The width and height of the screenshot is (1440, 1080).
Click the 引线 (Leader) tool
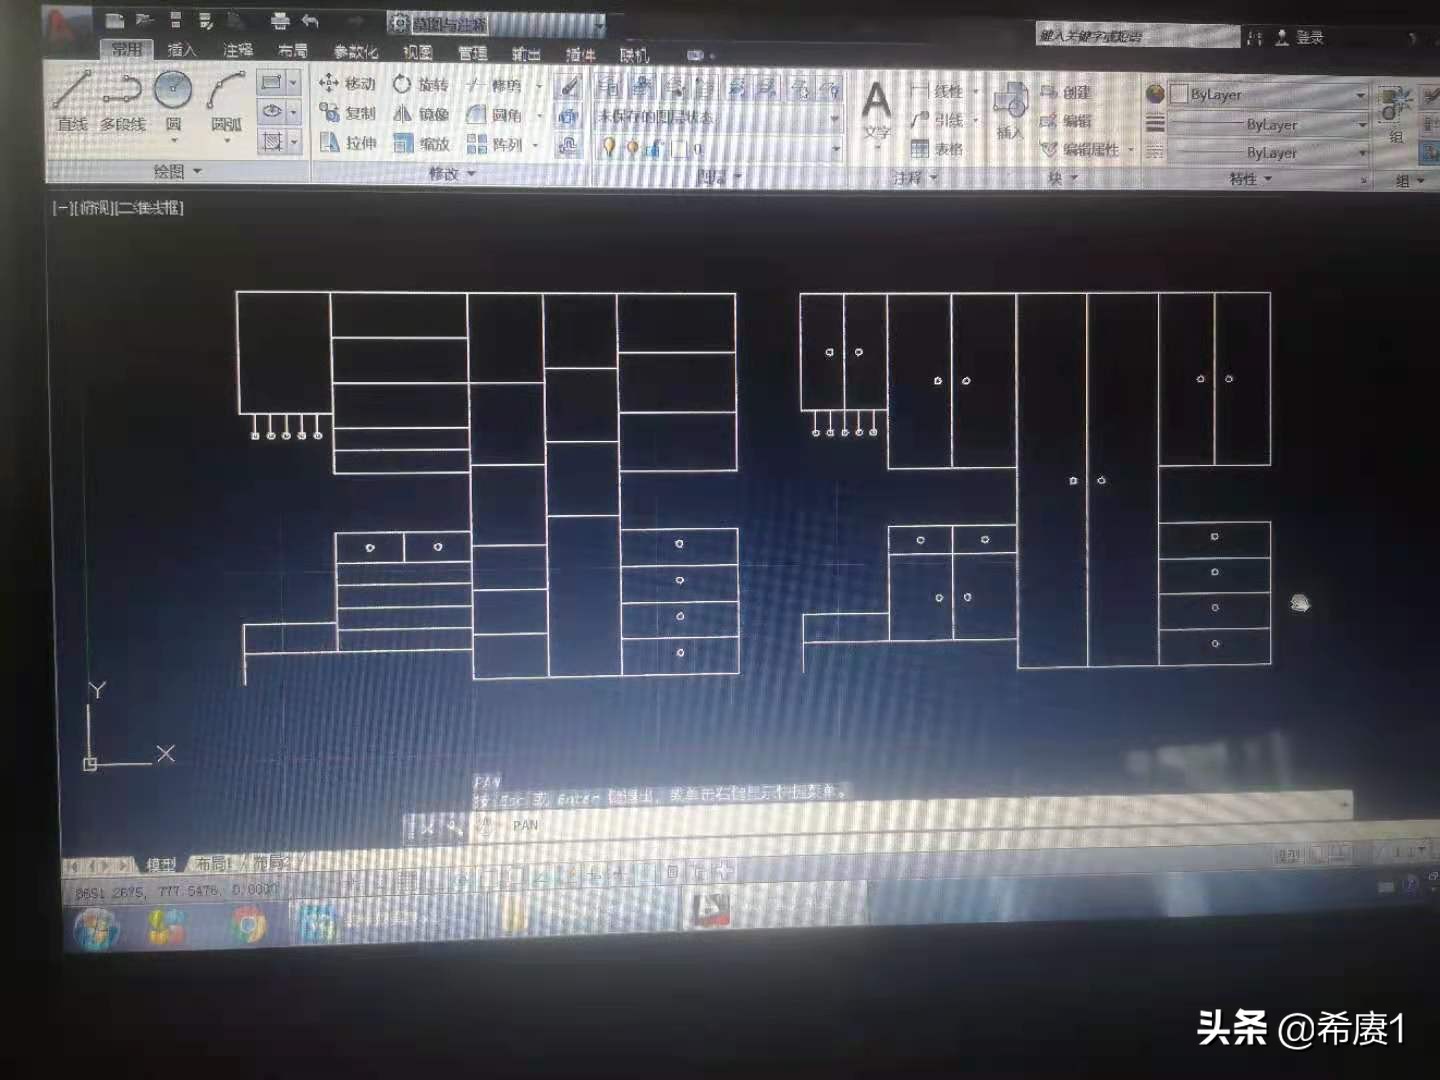tap(938, 120)
